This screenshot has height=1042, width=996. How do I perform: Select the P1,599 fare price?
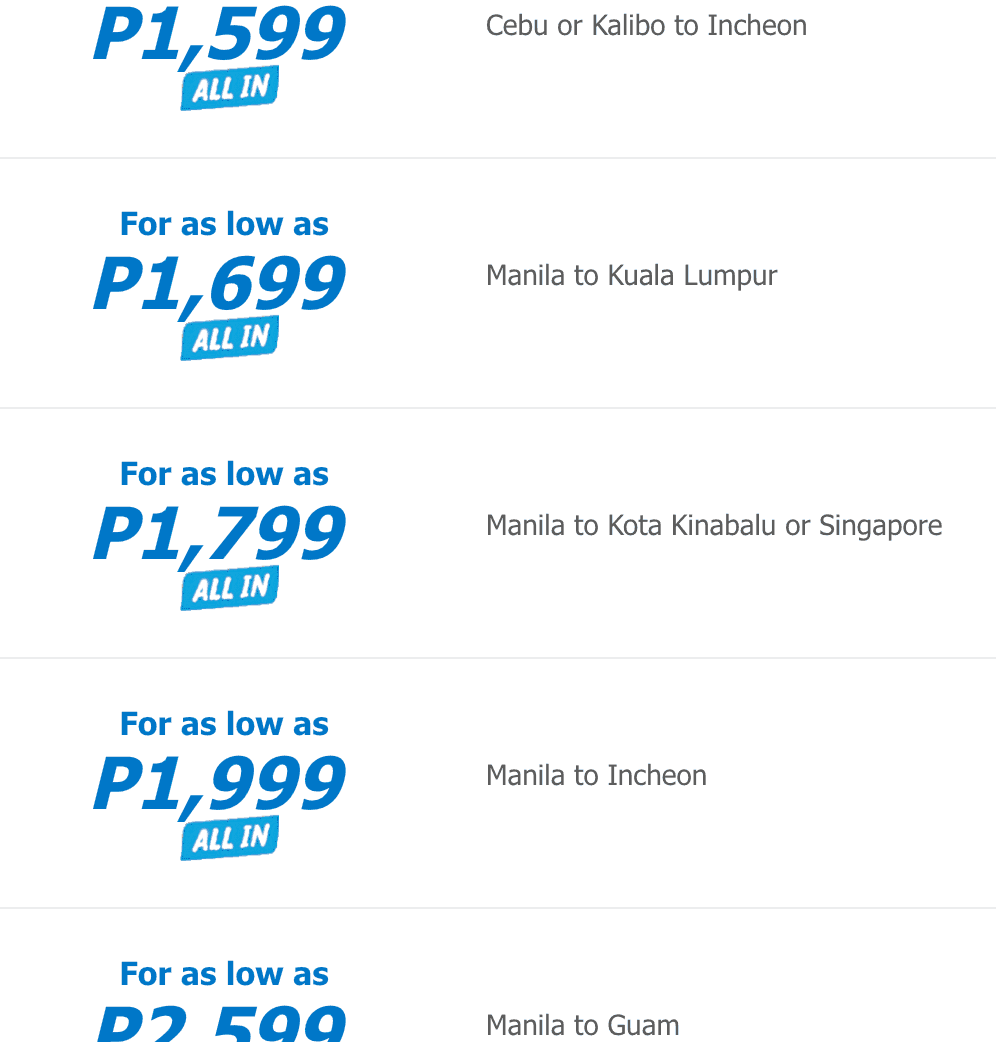[220, 35]
